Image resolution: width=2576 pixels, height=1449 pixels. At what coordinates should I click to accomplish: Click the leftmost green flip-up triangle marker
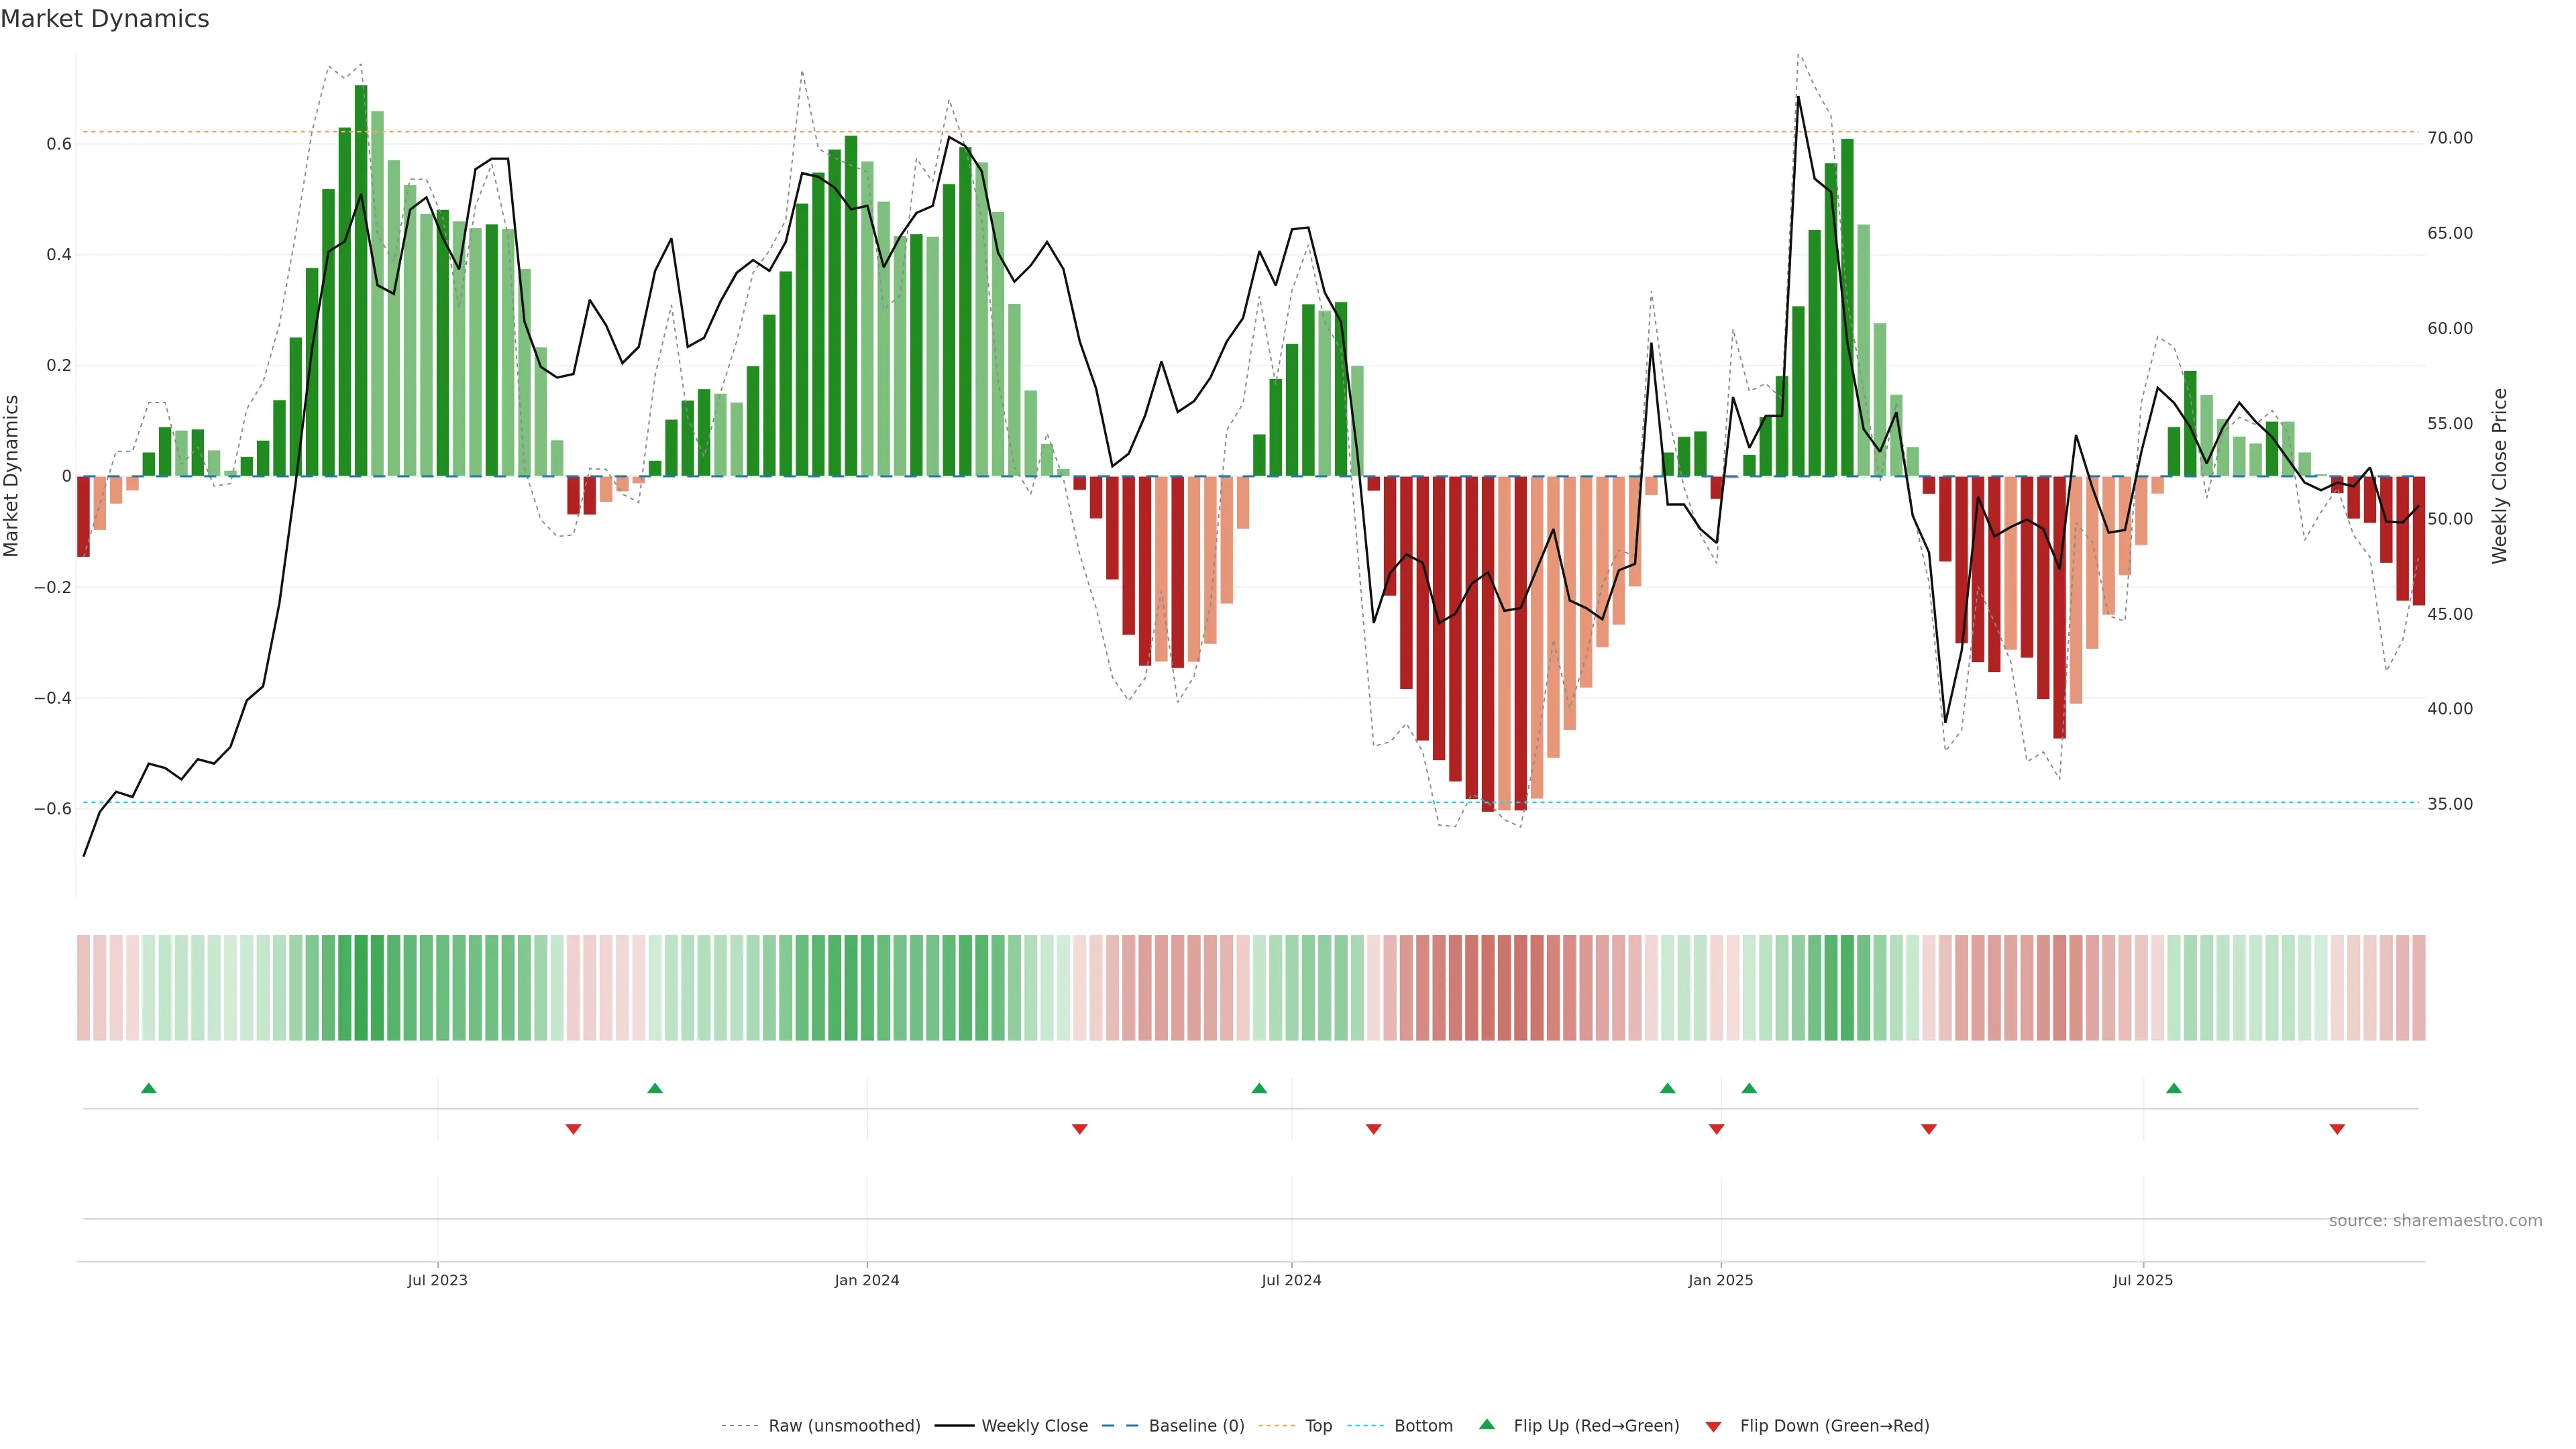(149, 1088)
